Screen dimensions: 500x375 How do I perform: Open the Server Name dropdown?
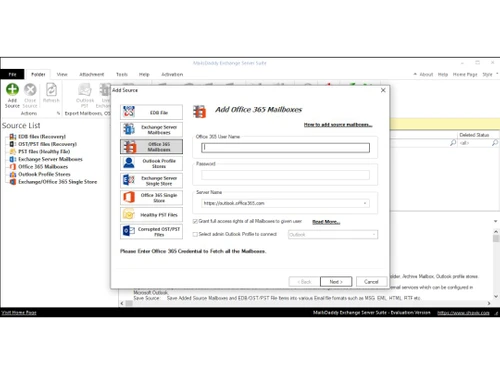coord(365,203)
